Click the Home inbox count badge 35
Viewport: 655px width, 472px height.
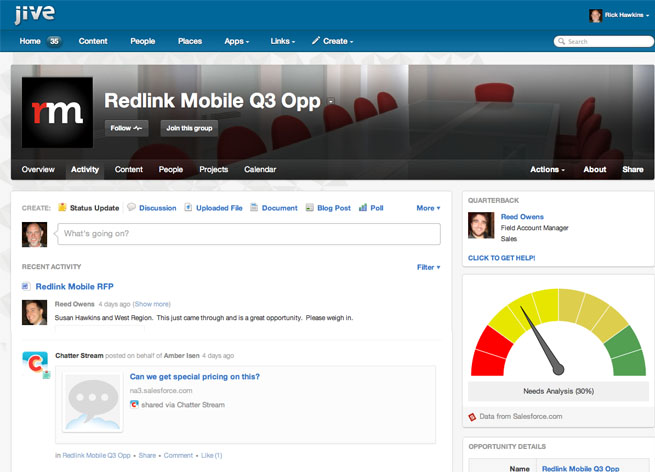tap(54, 41)
